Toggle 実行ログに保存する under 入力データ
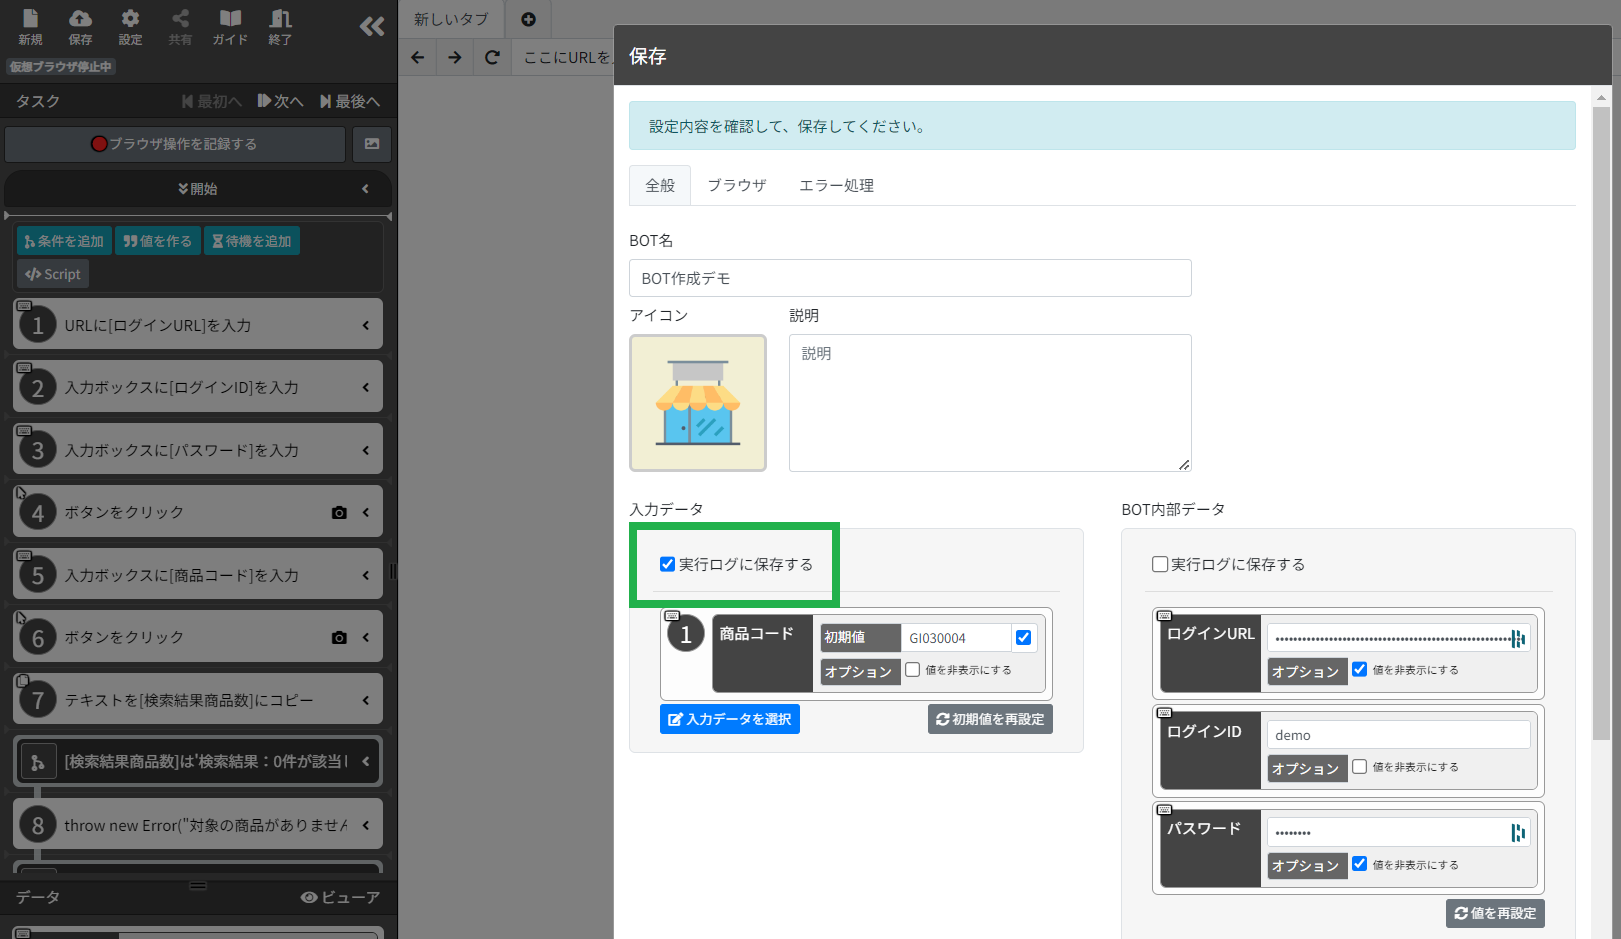The height and width of the screenshot is (939, 1621). [667, 564]
